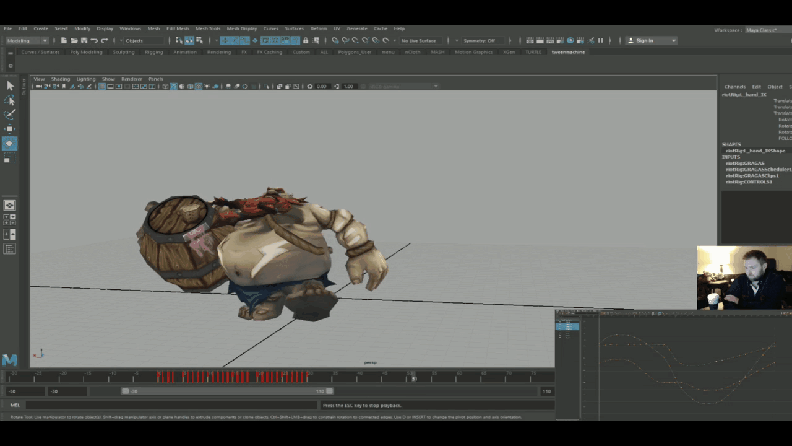Viewport: 792px width, 446px height.
Task: Select the tweenmachine shelf tab
Action: (x=568, y=52)
